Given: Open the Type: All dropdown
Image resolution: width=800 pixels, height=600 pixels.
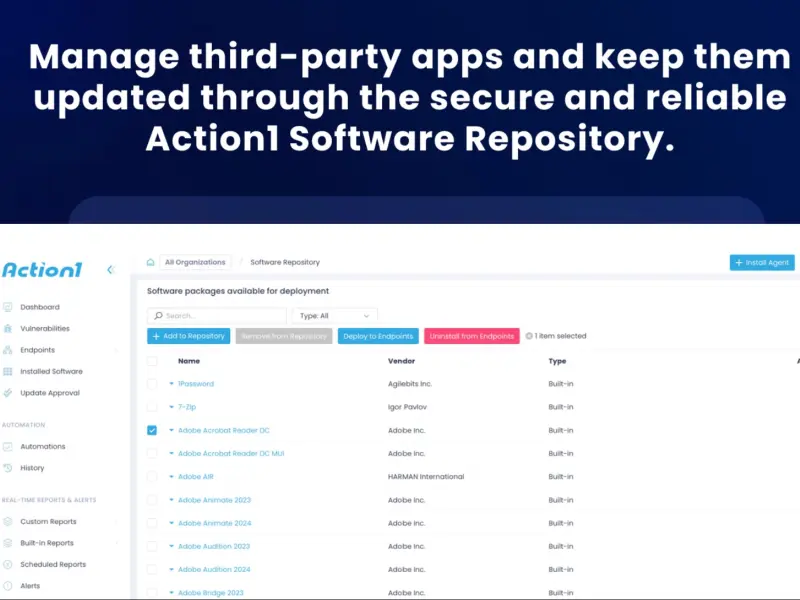Looking at the screenshot, I should pyautogui.click(x=335, y=316).
